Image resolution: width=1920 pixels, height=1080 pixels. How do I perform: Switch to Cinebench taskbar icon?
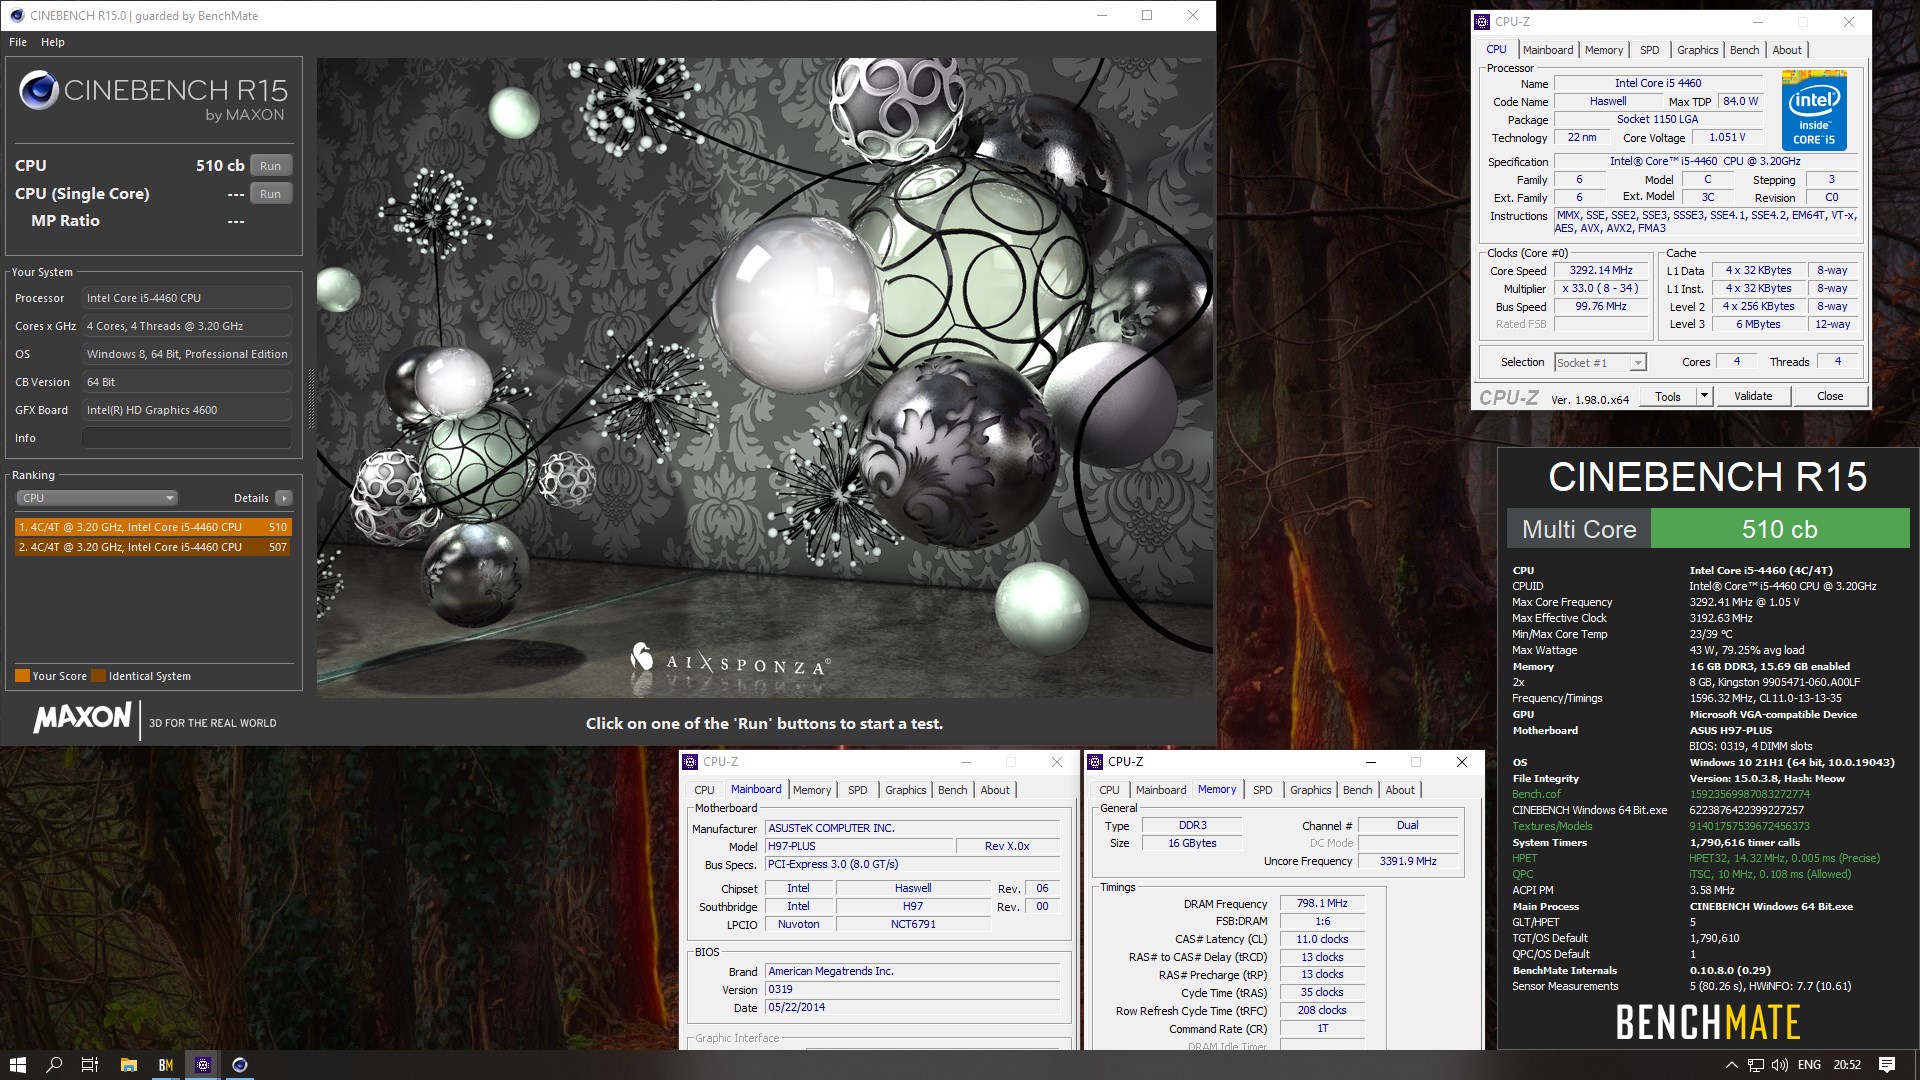click(240, 1065)
